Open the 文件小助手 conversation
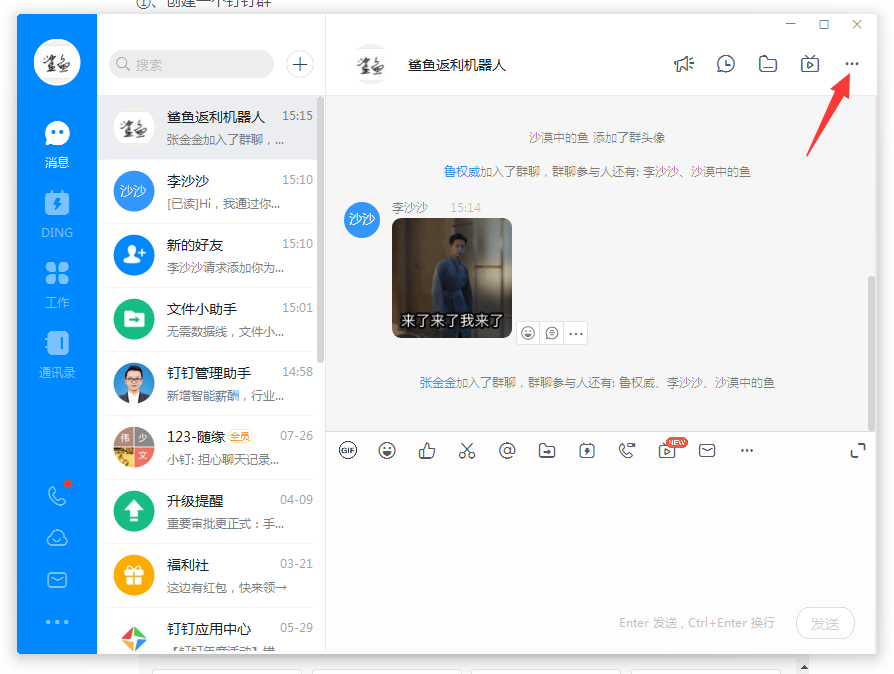 (207, 319)
